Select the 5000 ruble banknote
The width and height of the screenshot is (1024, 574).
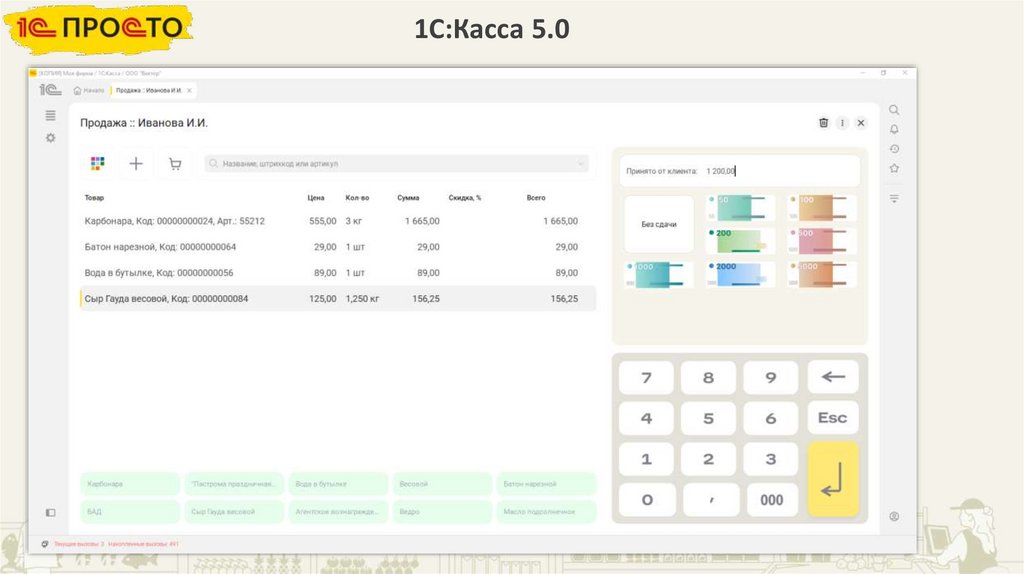(821, 274)
